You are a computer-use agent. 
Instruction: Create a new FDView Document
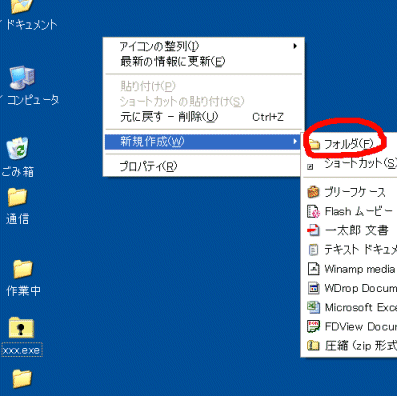350,326
